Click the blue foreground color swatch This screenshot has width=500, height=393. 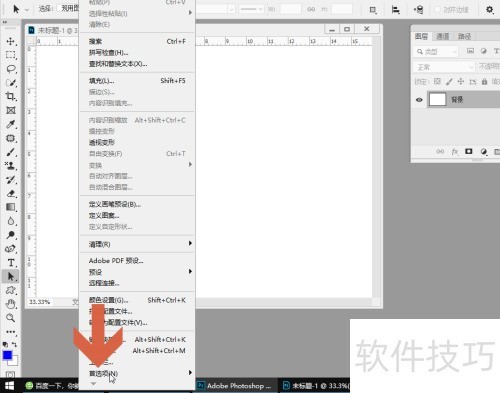[7, 355]
